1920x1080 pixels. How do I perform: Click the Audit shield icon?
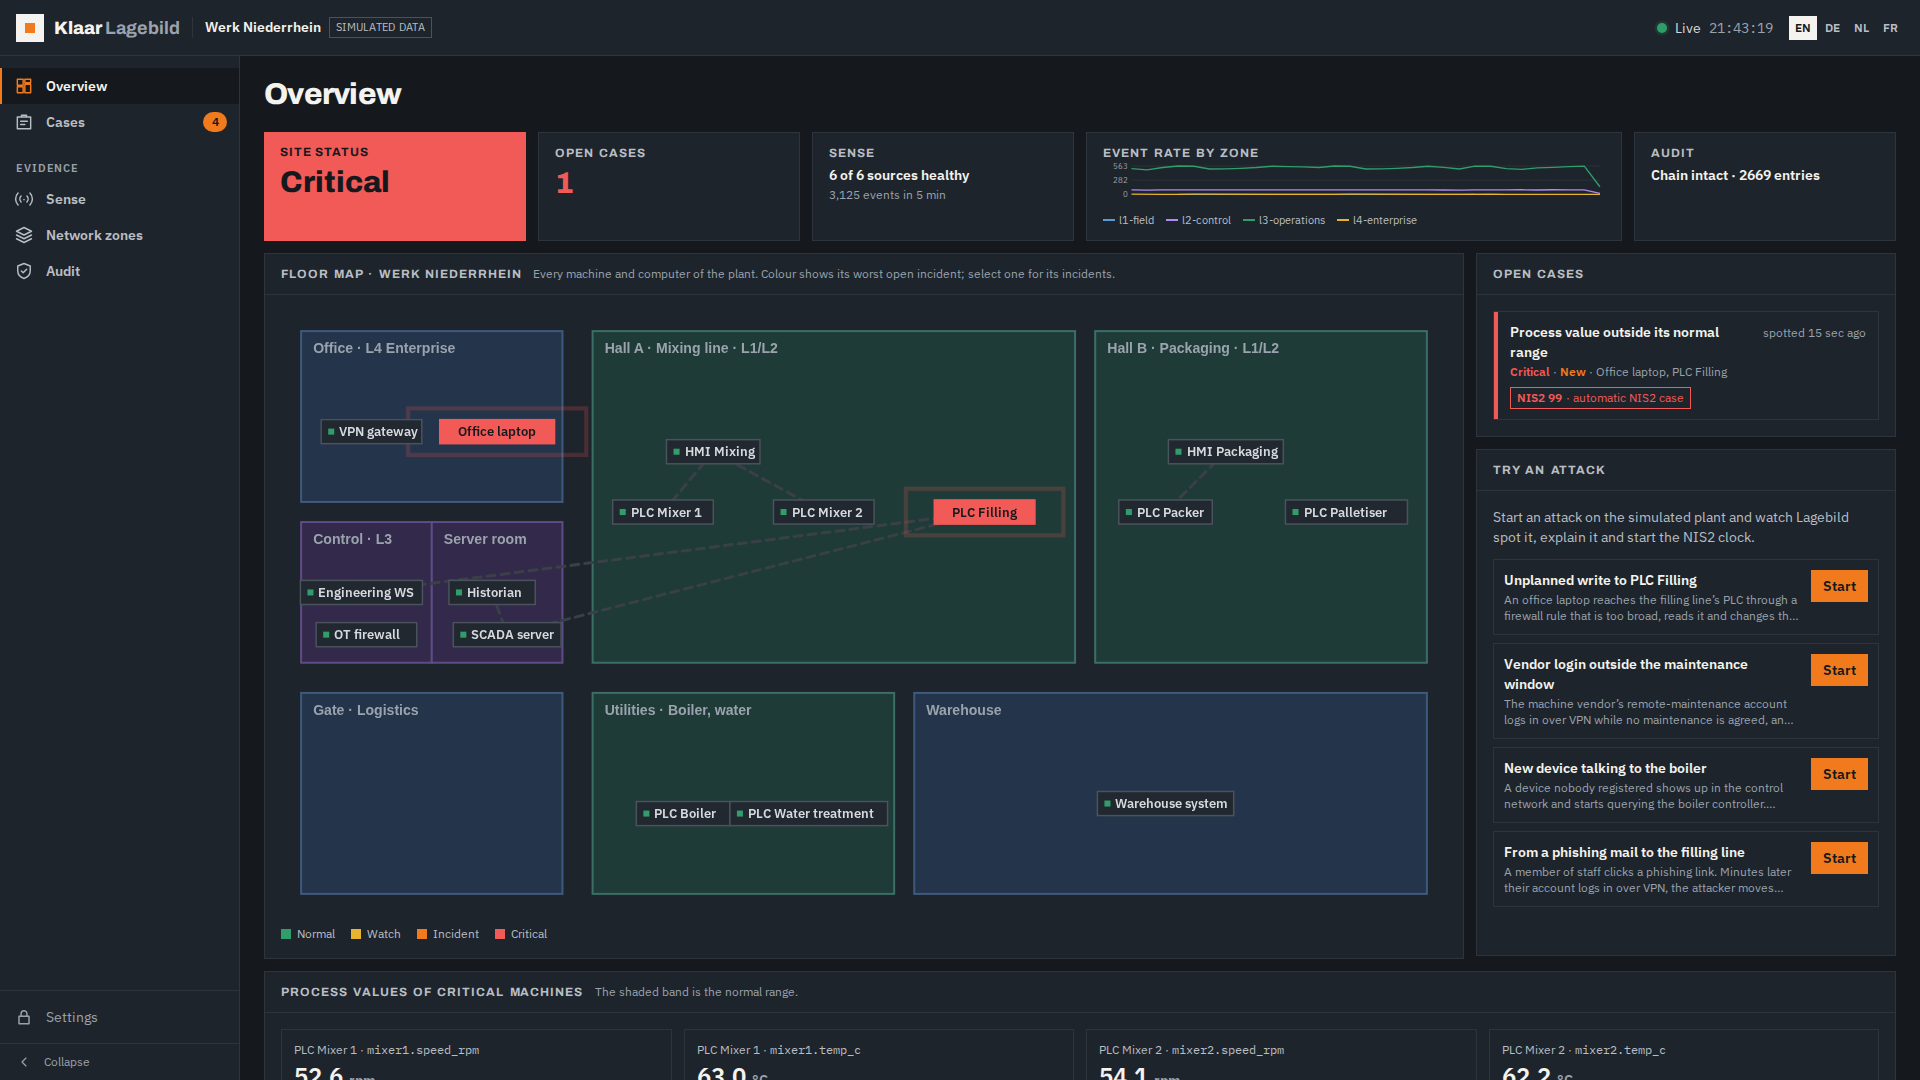(24, 271)
